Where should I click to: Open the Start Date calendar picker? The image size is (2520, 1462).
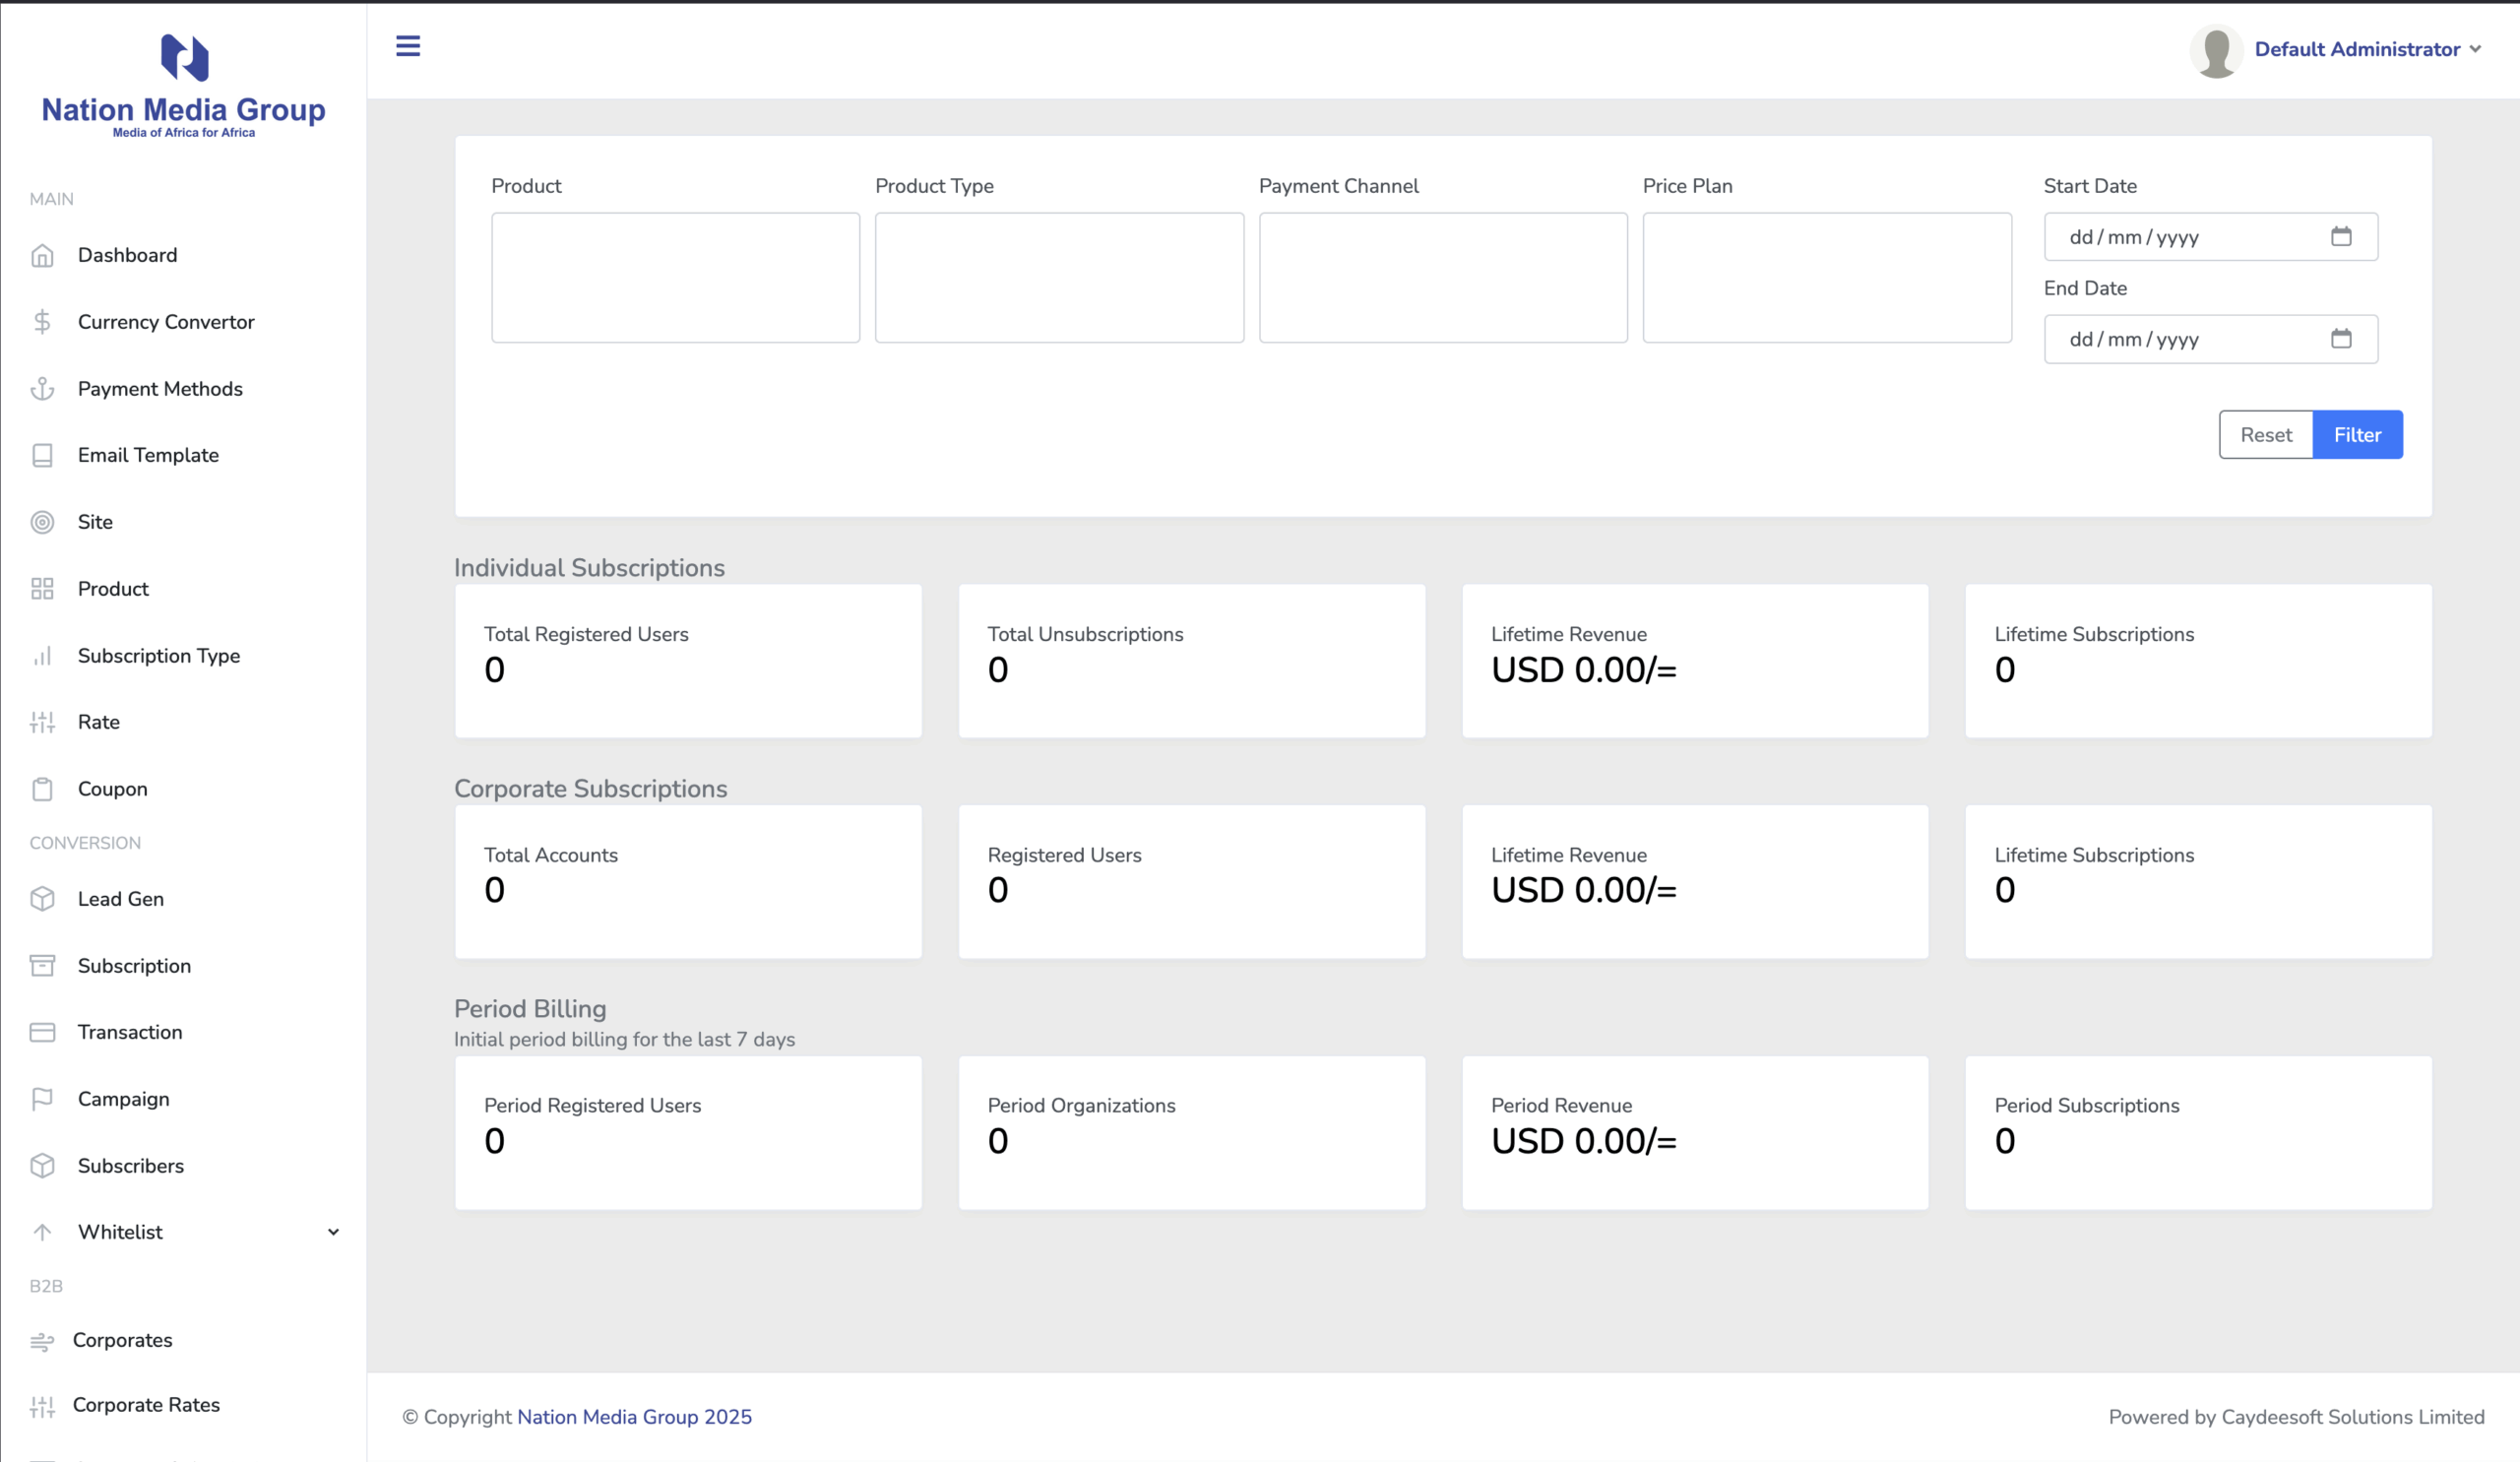click(2341, 237)
